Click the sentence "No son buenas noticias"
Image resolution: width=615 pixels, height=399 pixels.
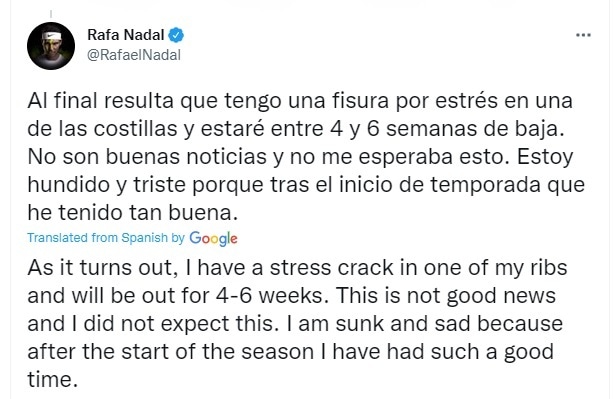click(147, 157)
